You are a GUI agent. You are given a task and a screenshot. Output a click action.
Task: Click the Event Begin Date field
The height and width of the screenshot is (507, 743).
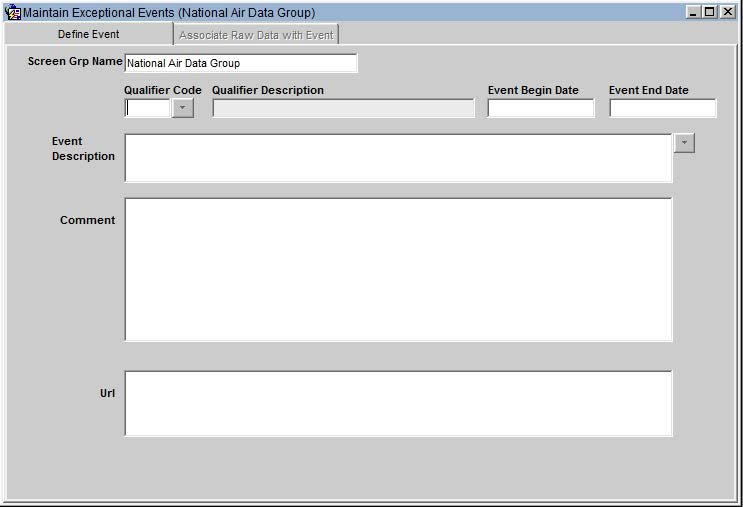(x=540, y=108)
